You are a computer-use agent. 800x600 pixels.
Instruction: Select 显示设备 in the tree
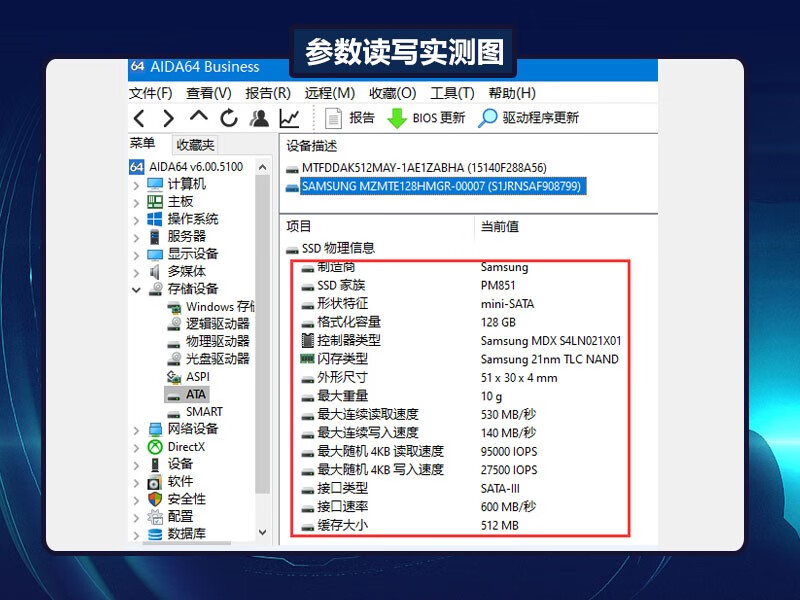point(183,254)
